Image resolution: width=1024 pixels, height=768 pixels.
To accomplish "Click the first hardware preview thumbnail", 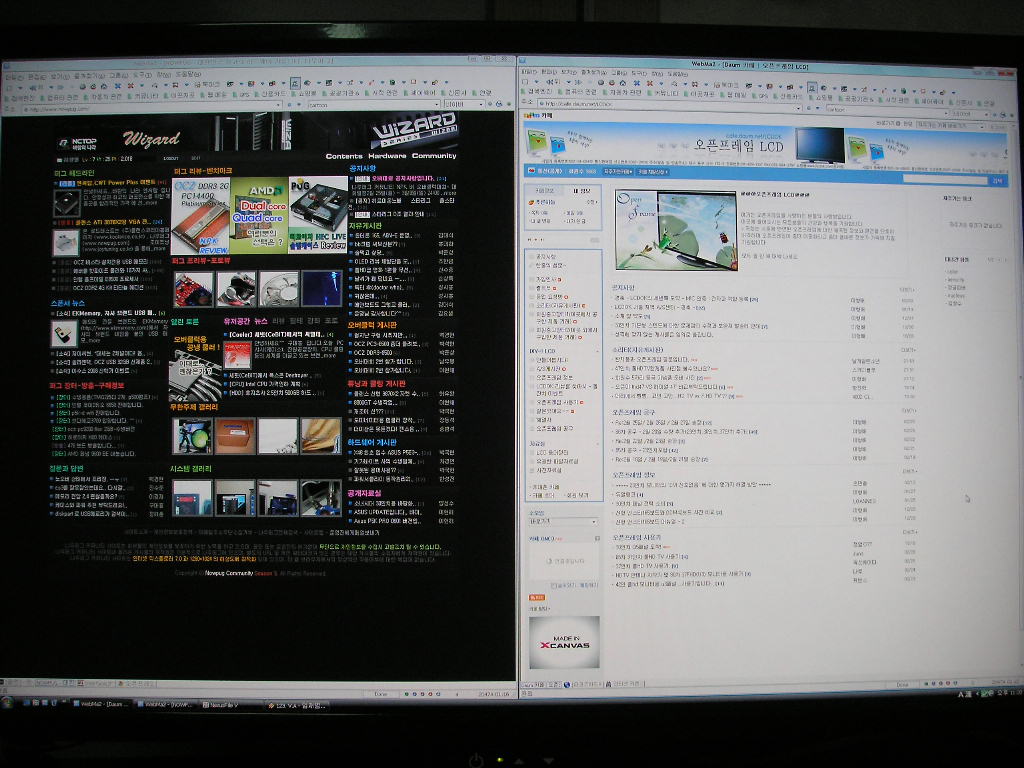I will 194,289.
